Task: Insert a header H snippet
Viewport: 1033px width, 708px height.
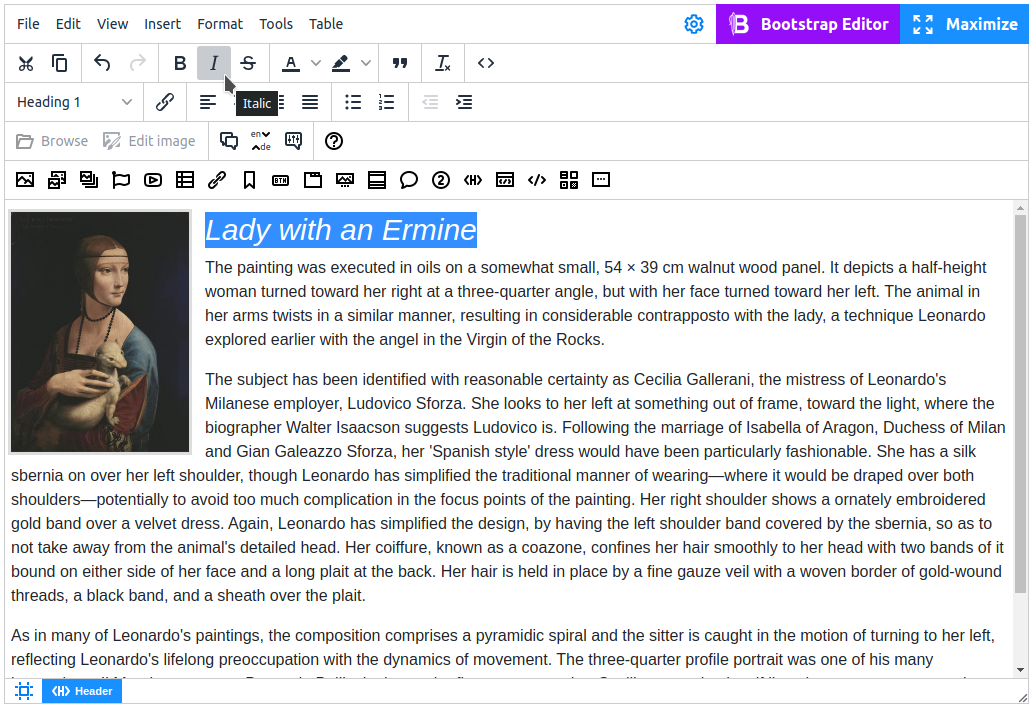Action: point(473,180)
